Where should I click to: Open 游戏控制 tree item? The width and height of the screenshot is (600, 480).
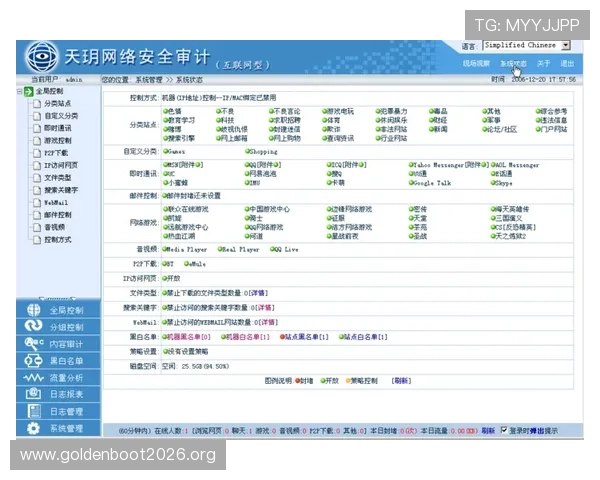[x=57, y=141]
